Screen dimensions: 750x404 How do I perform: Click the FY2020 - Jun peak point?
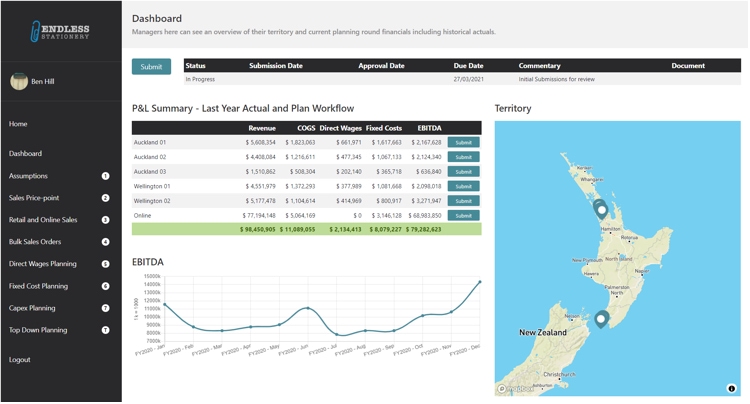pyautogui.click(x=308, y=308)
